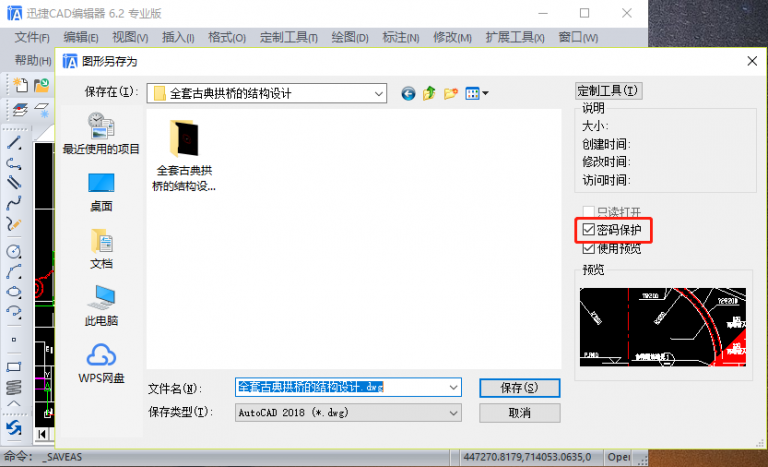Screen dimensions: 768x467
Task: Click the coordinates readout in status bar
Action: click(x=527, y=457)
